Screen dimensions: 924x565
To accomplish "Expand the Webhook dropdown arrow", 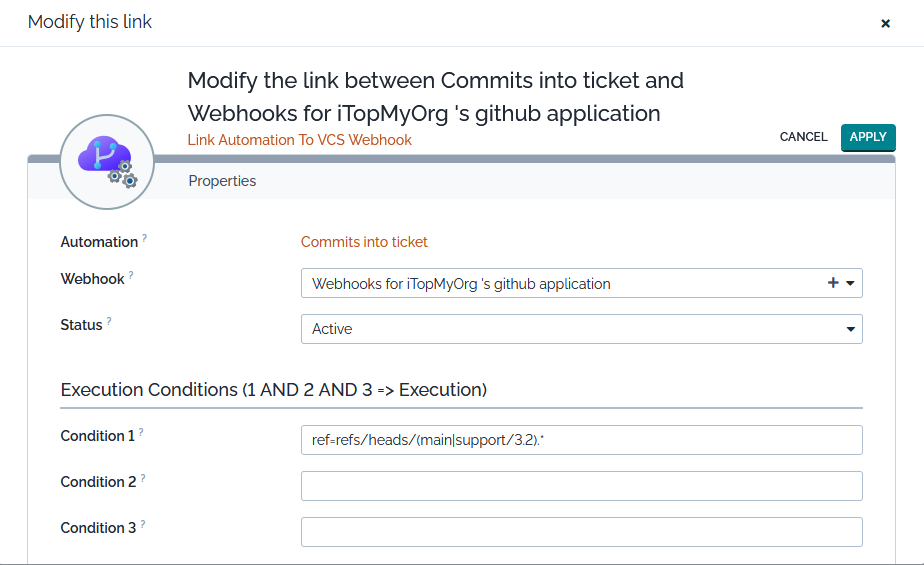I will [850, 284].
